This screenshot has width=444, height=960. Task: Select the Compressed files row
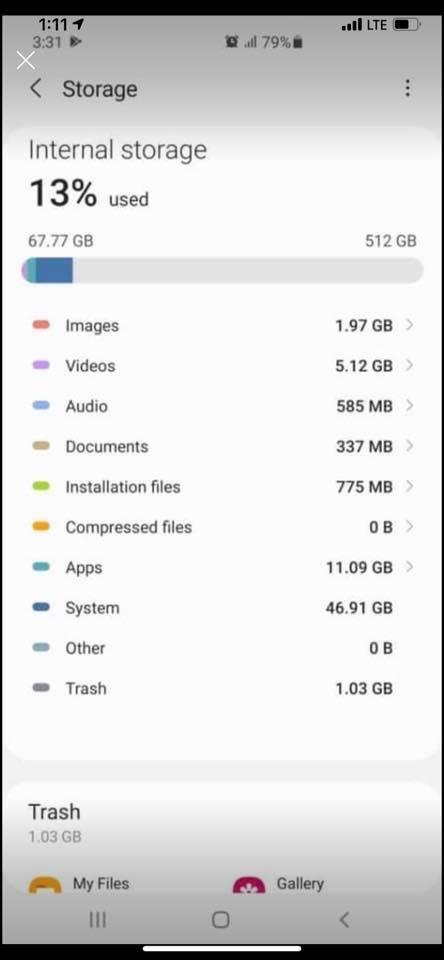click(x=222, y=527)
